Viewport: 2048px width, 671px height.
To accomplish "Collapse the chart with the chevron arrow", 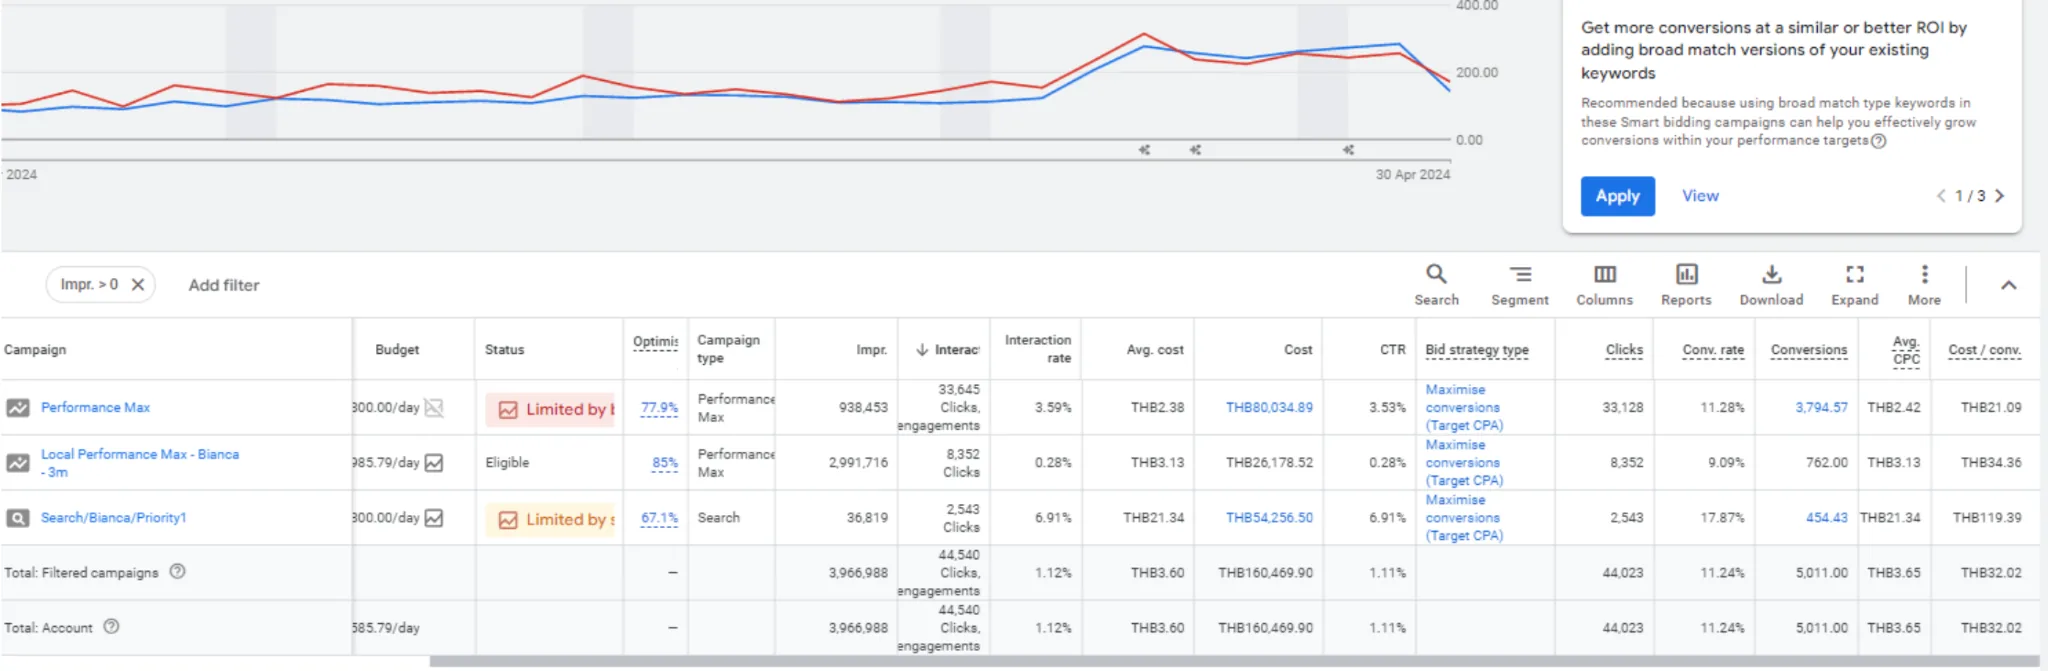I will point(2008,285).
